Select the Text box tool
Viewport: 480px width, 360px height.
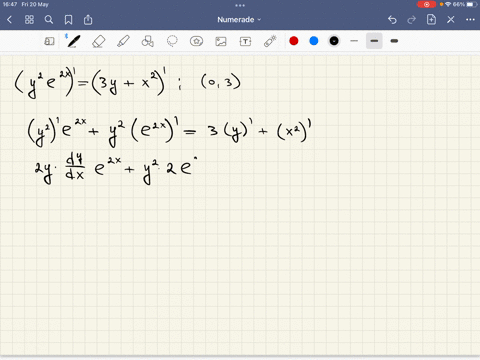tap(245, 41)
